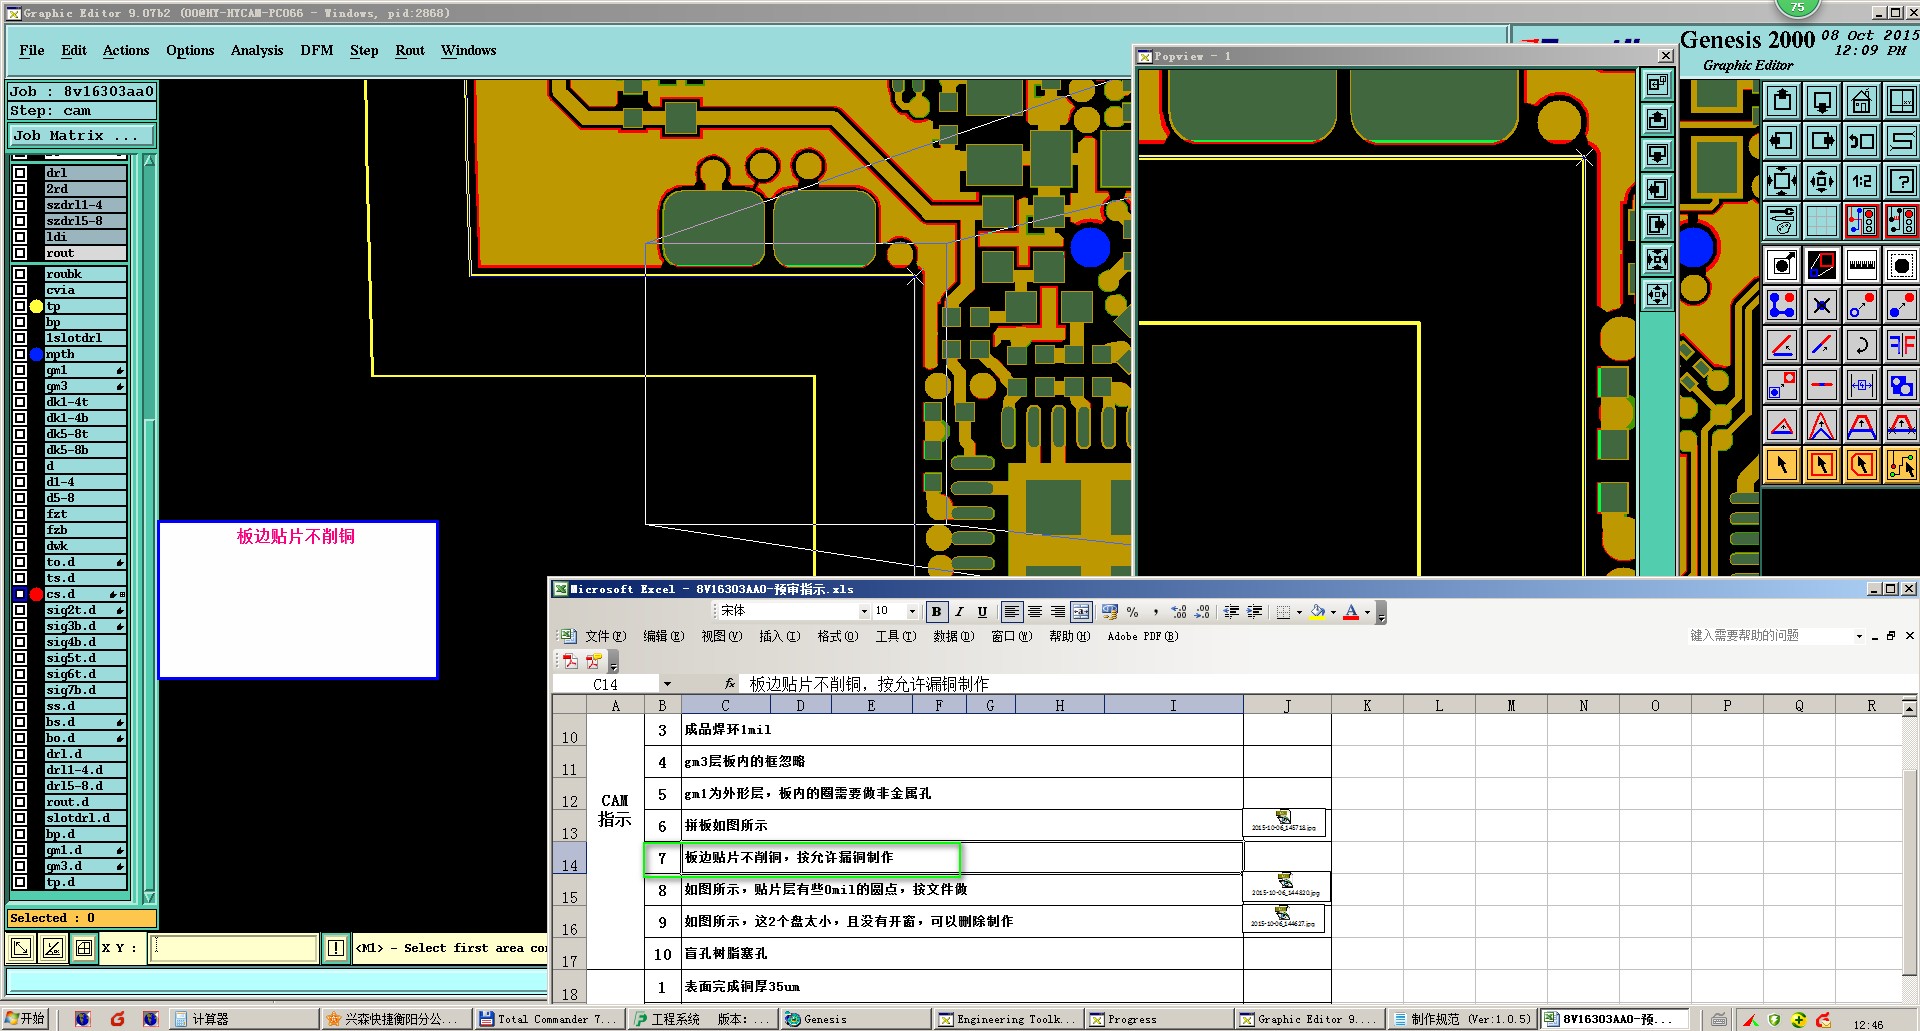The height and width of the screenshot is (1031, 1920).
Task: Open the font name dropdown showing 宋体
Action: coord(864,612)
